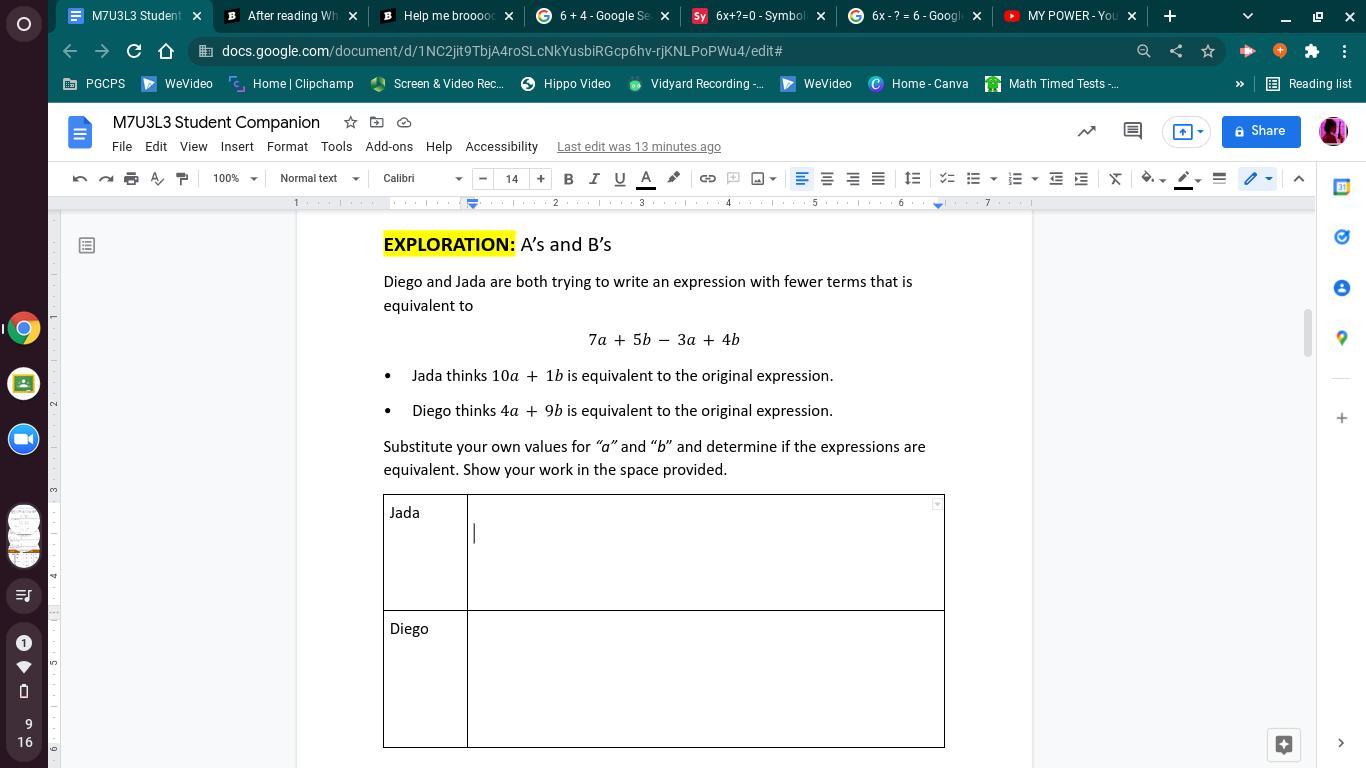Open the comment history icon
The image size is (1366, 768).
1132,131
